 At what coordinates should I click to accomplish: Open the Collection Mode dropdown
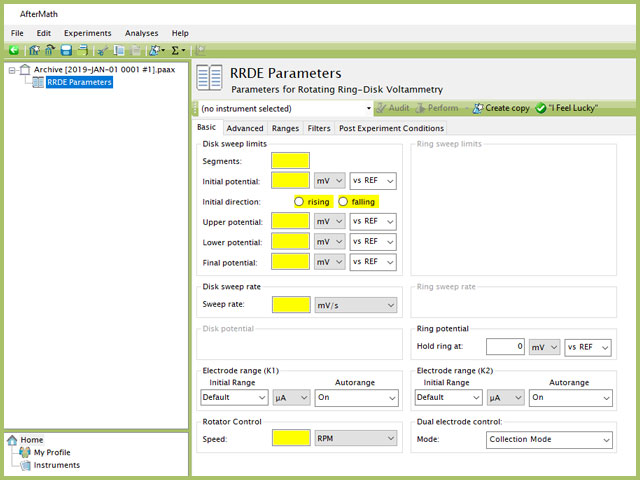(549, 440)
